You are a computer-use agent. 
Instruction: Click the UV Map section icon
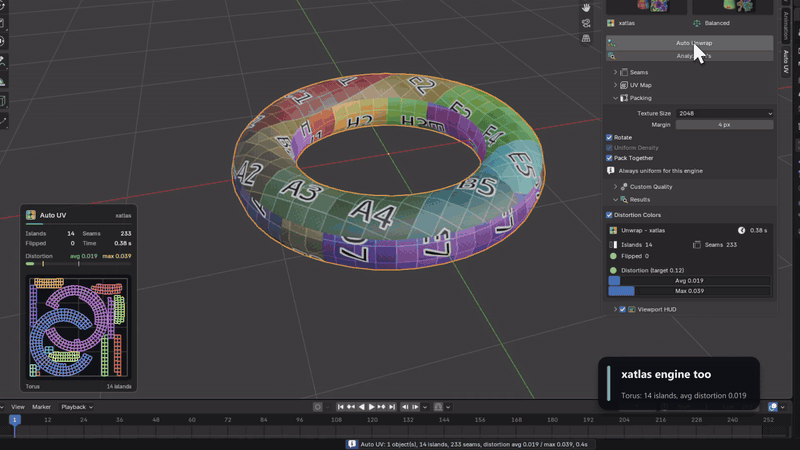(624, 85)
